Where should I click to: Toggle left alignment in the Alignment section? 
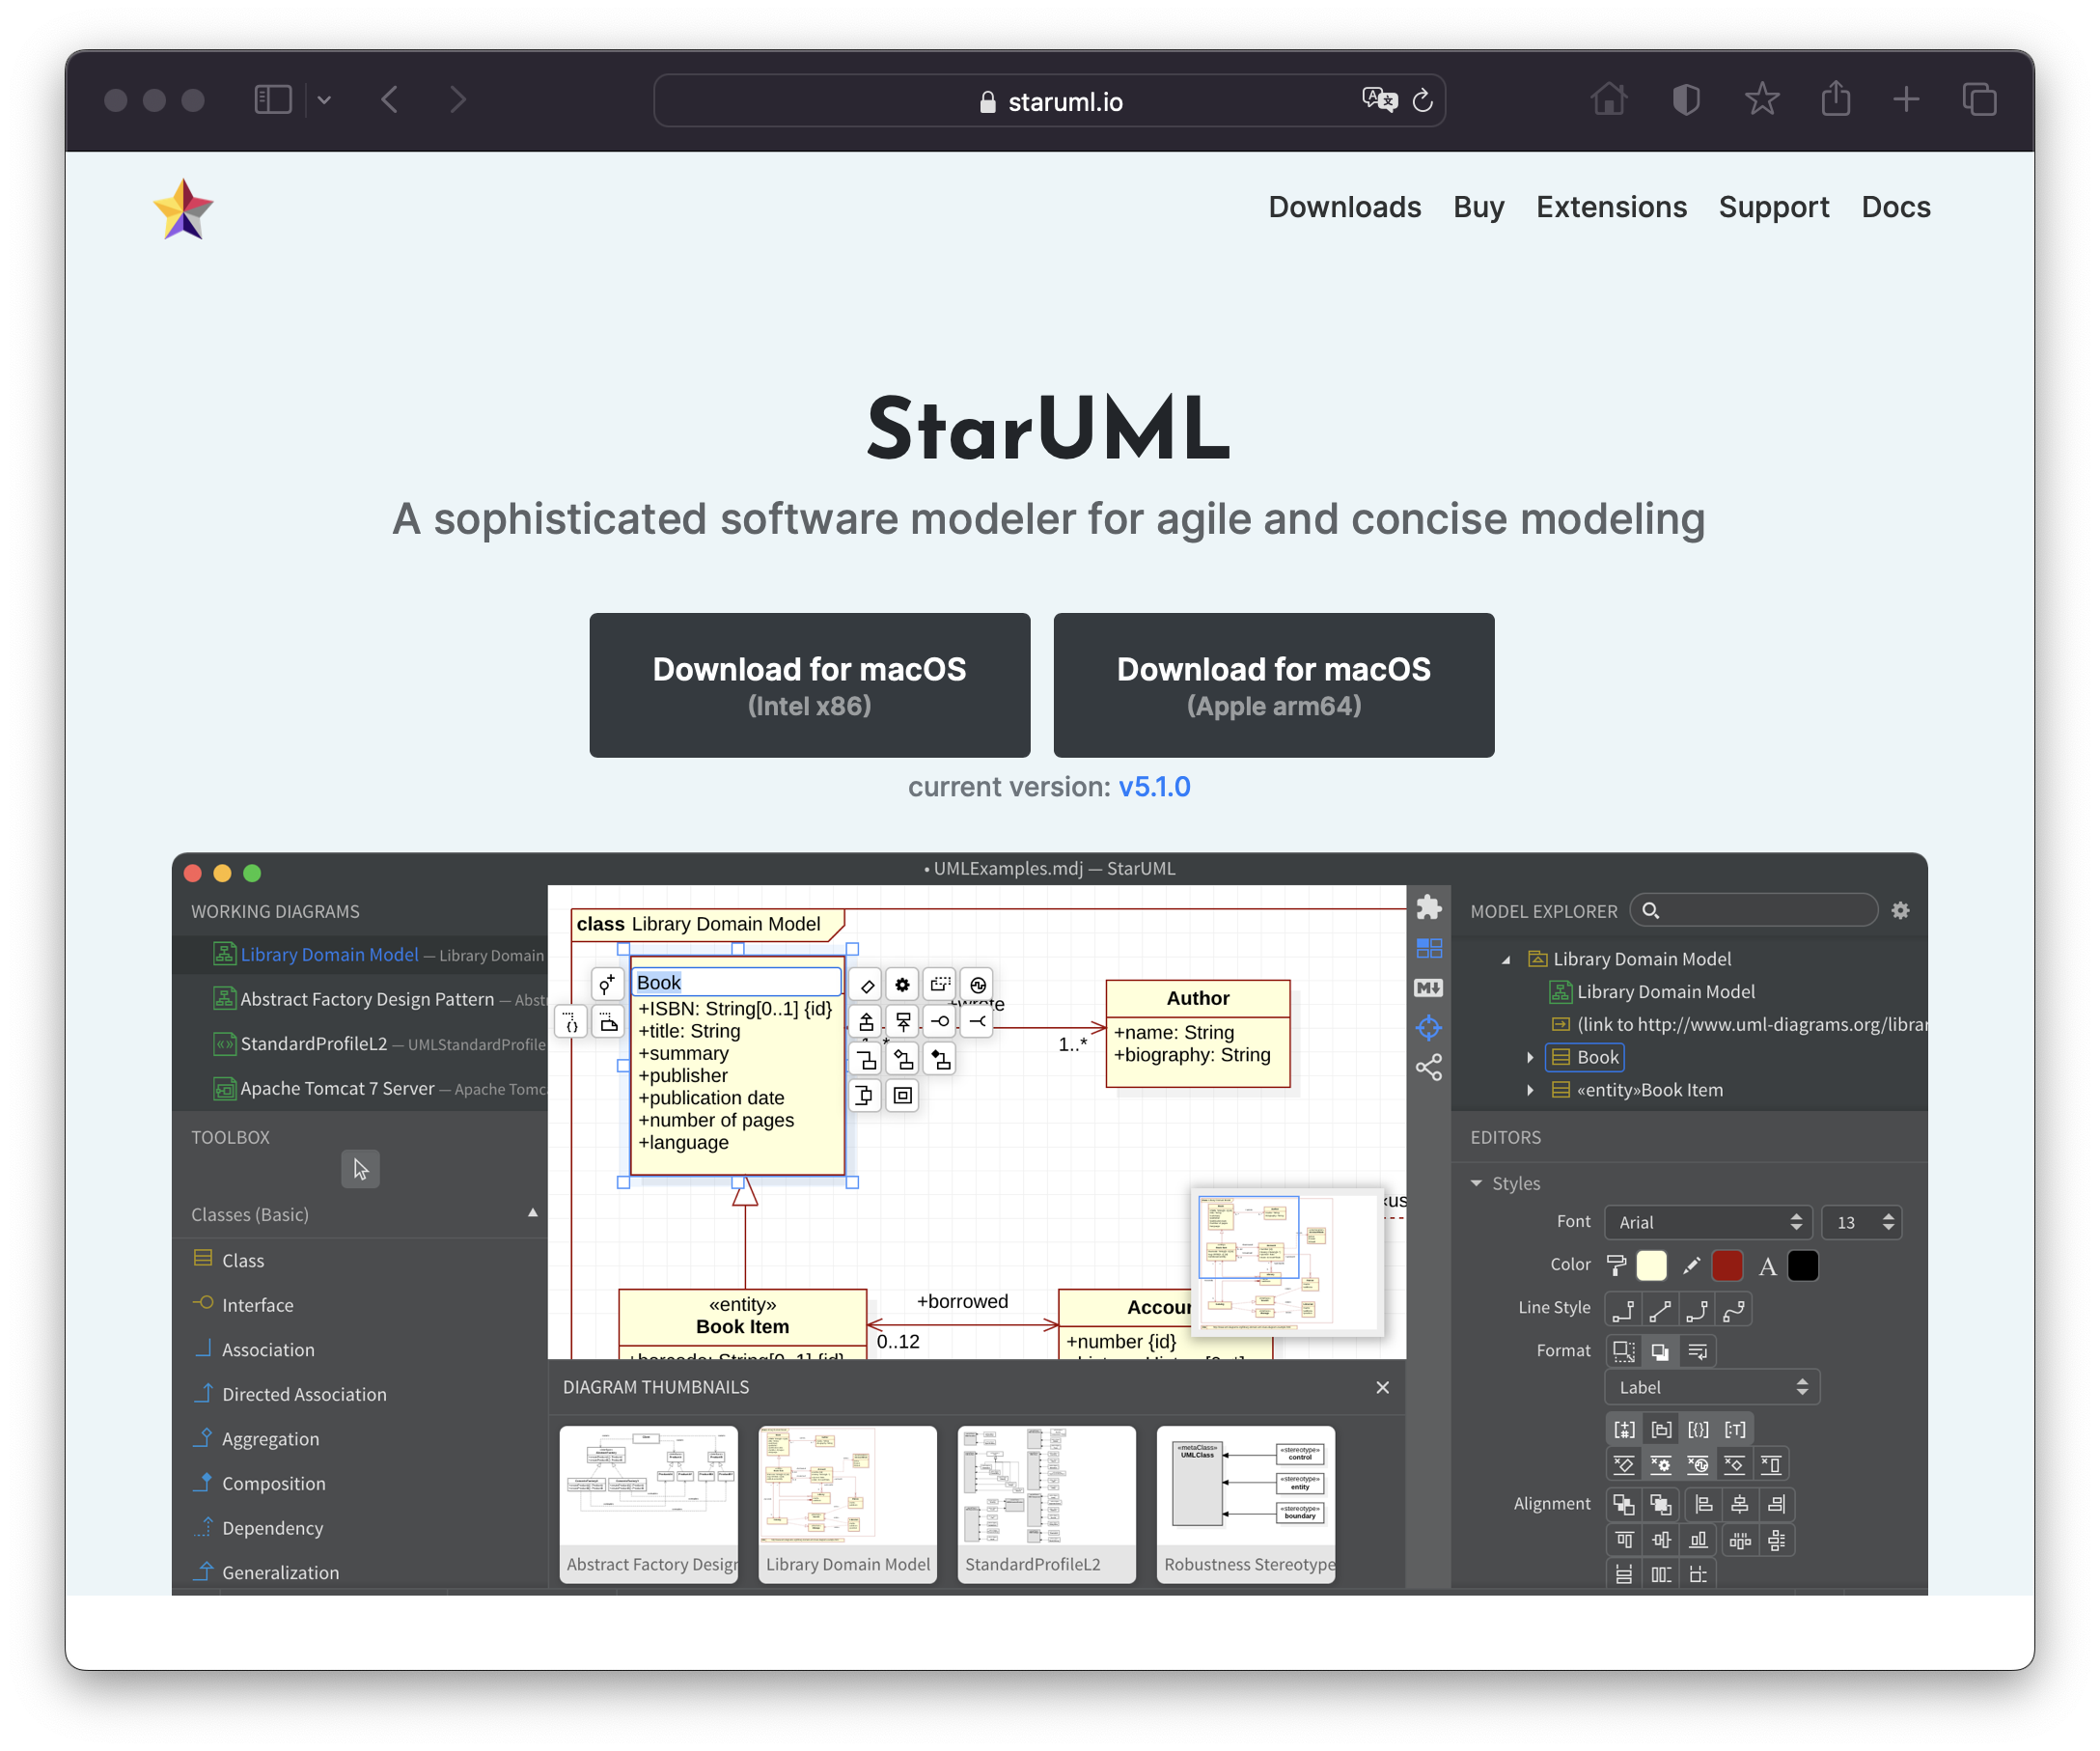(x=1705, y=1504)
